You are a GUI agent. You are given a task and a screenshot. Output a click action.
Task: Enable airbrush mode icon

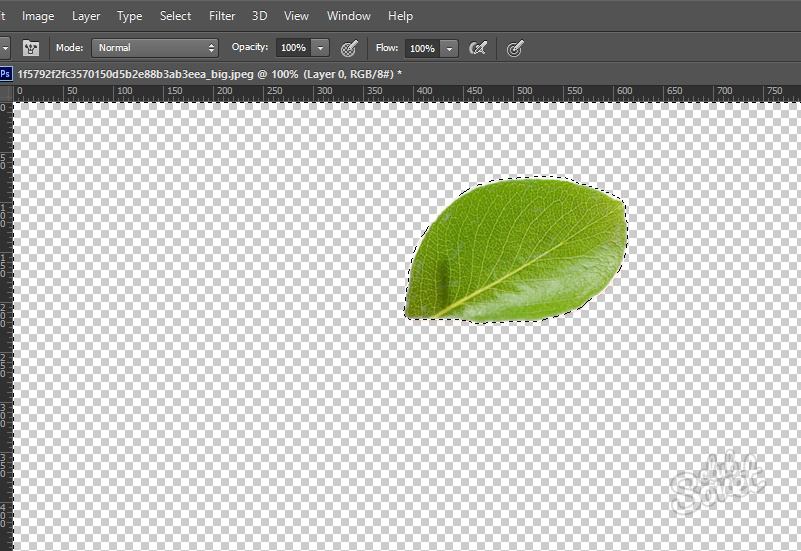pos(479,48)
